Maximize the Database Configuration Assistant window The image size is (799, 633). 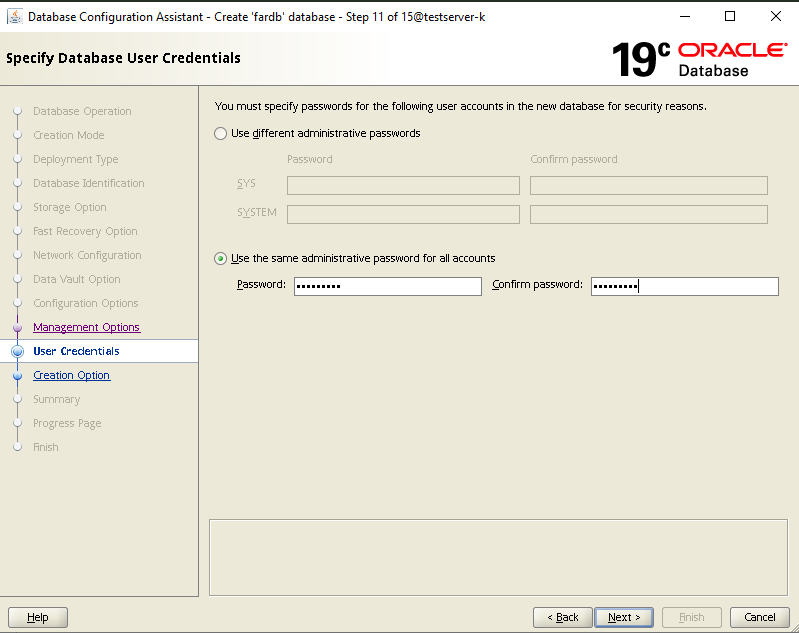pos(730,16)
